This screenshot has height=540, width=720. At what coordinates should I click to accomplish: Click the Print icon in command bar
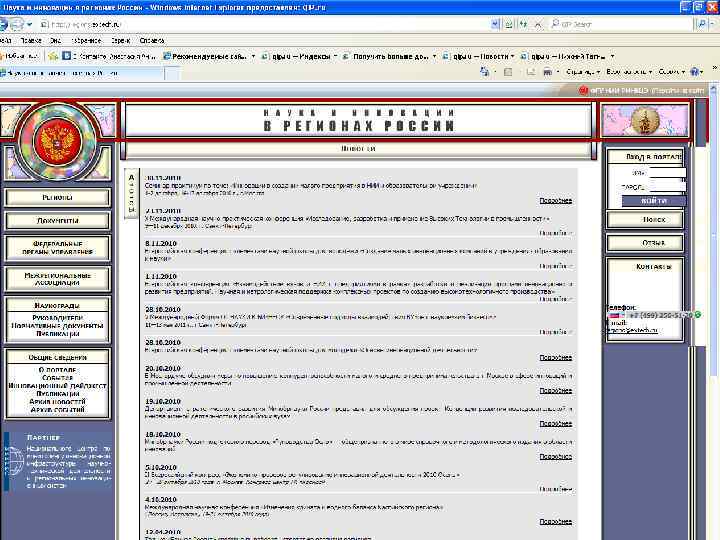(547, 72)
